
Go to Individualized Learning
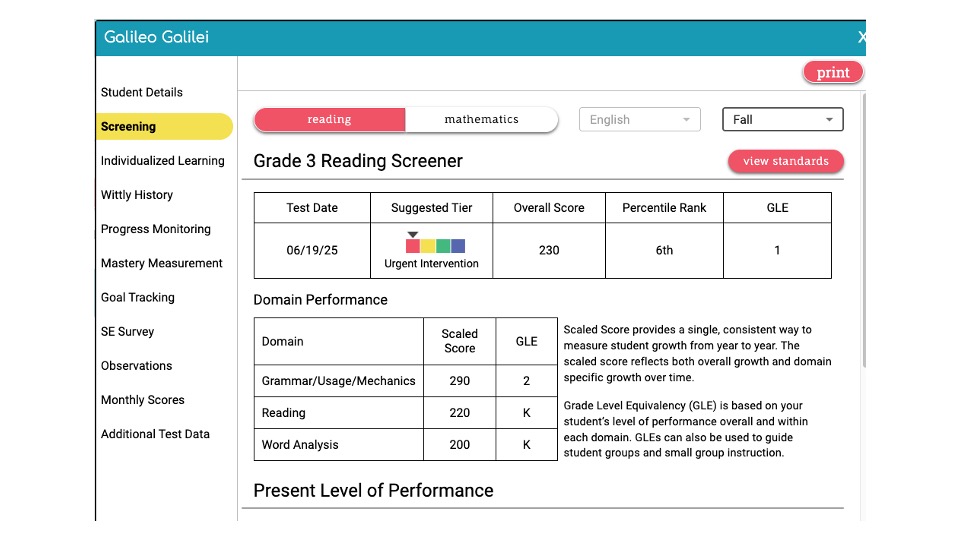click(162, 161)
